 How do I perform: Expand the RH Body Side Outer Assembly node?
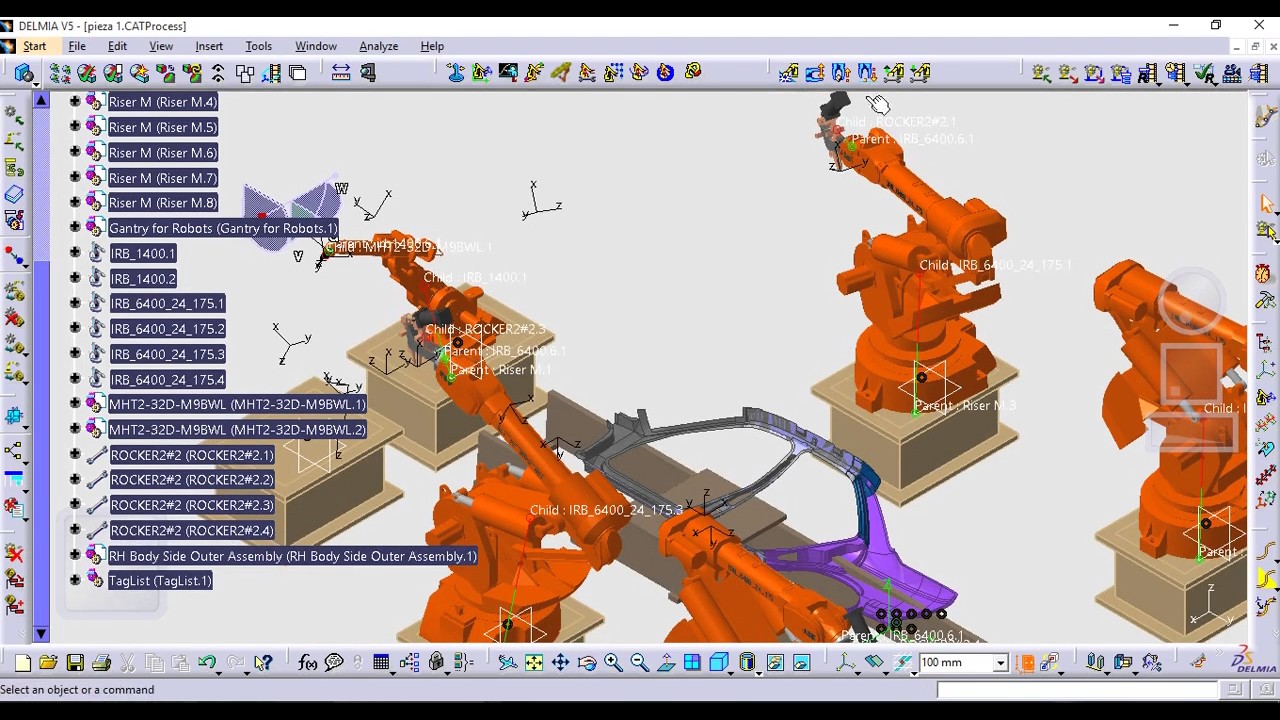[x=75, y=556]
